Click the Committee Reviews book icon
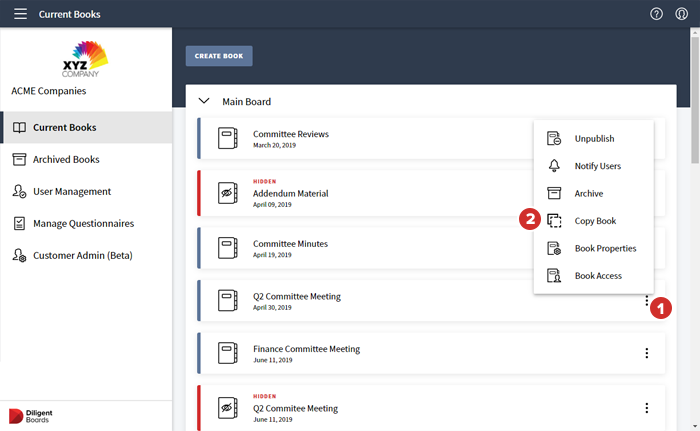The width and height of the screenshot is (700, 431). coord(228,139)
